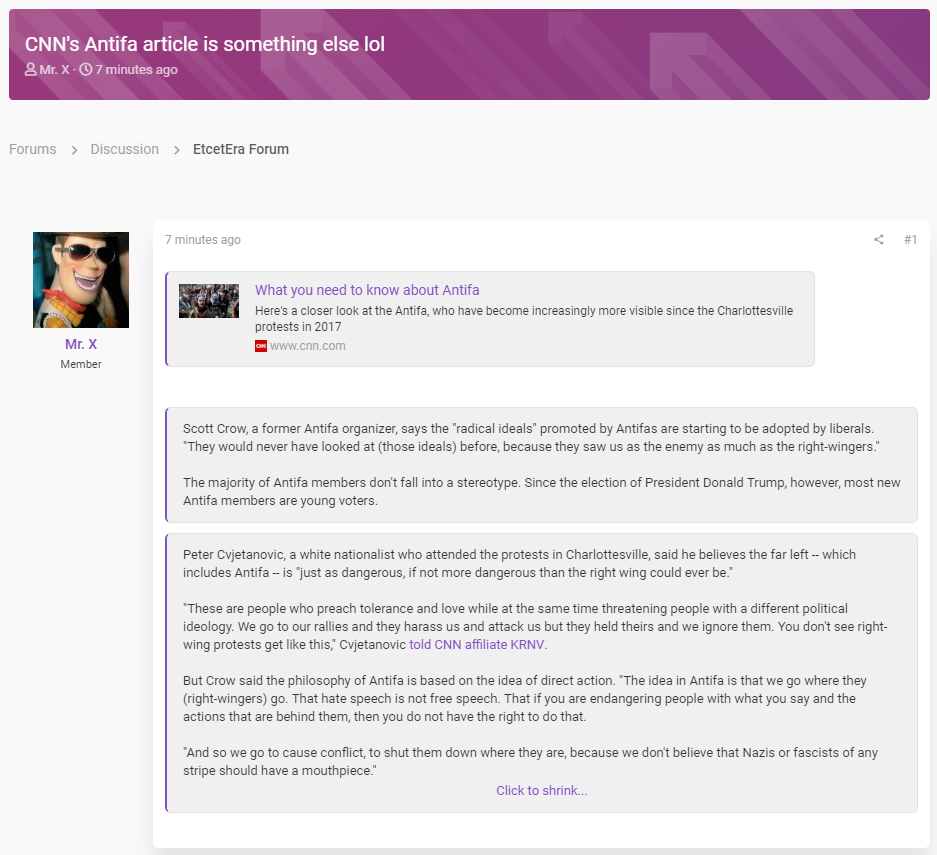Click paragraph starting 'The majority of Antifa members'
This screenshot has width=937, height=855.
tap(541, 491)
